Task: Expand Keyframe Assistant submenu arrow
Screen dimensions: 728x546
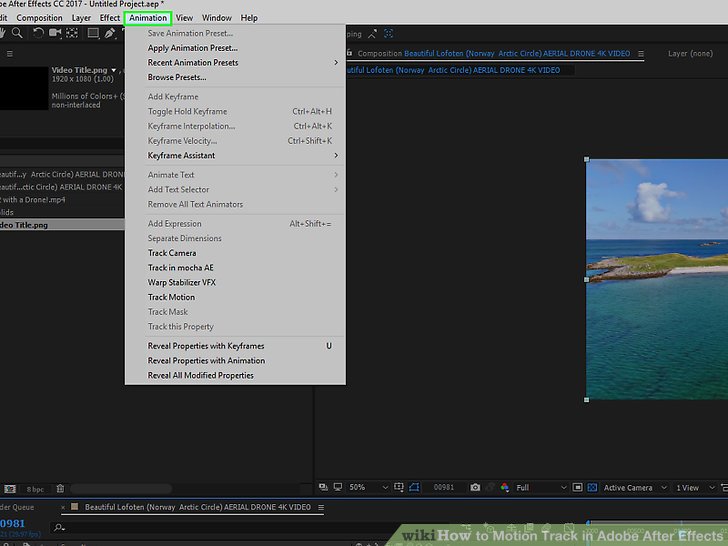Action: pyautogui.click(x=336, y=156)
